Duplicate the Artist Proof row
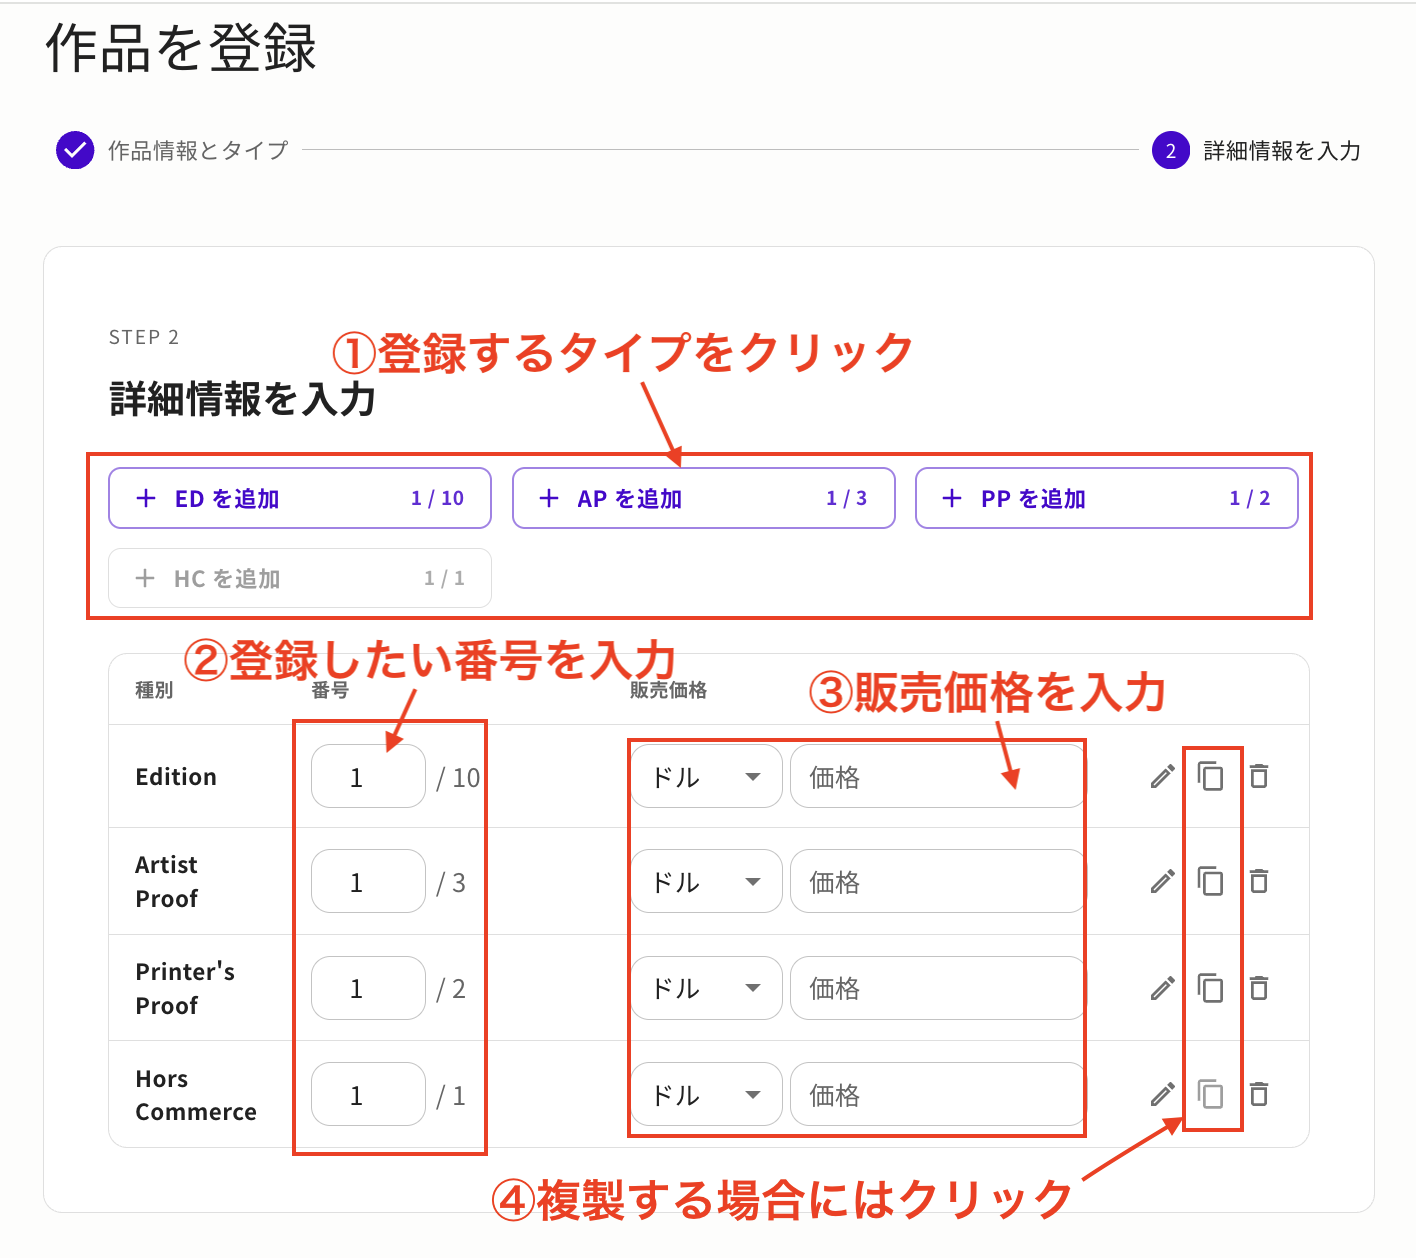Image resolution: width=1416 pixels, height=1258 pixels. click(x=1211, y=881)
